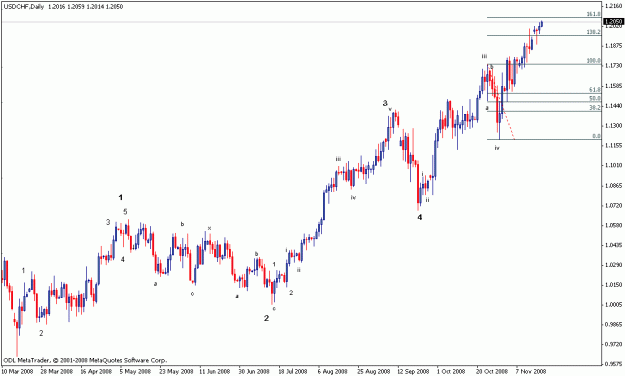Click the 0.9865 price axis label

coord(614,325)
